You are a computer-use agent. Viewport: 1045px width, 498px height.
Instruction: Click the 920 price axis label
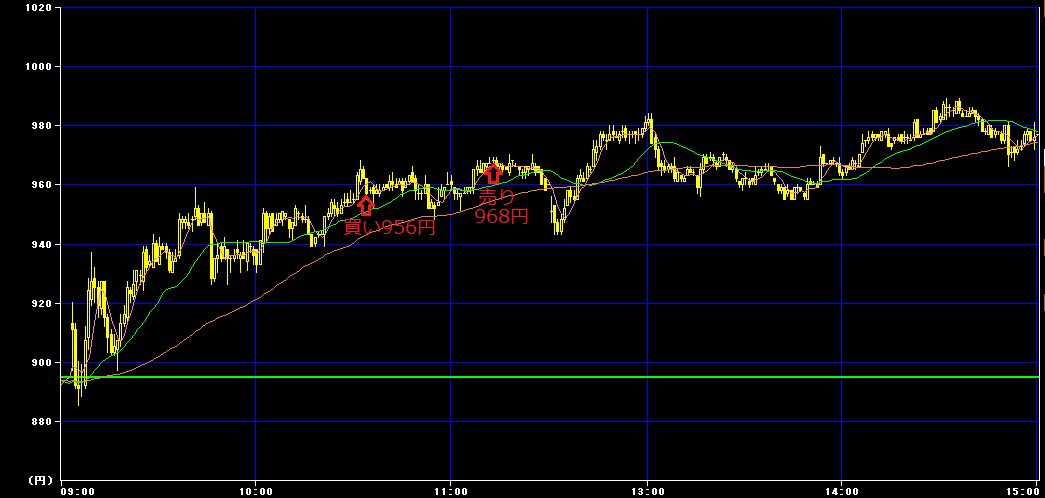(x=43, y=304)
